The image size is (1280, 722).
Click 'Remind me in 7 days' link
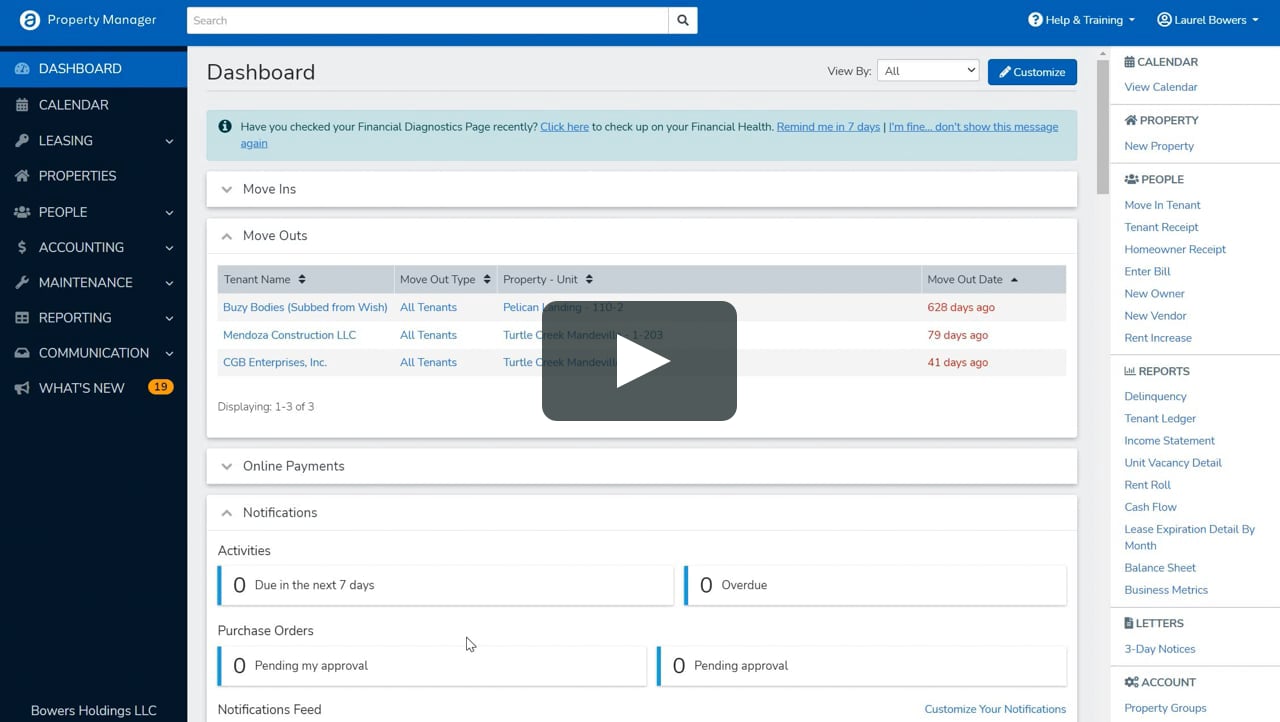click(828, 127)
